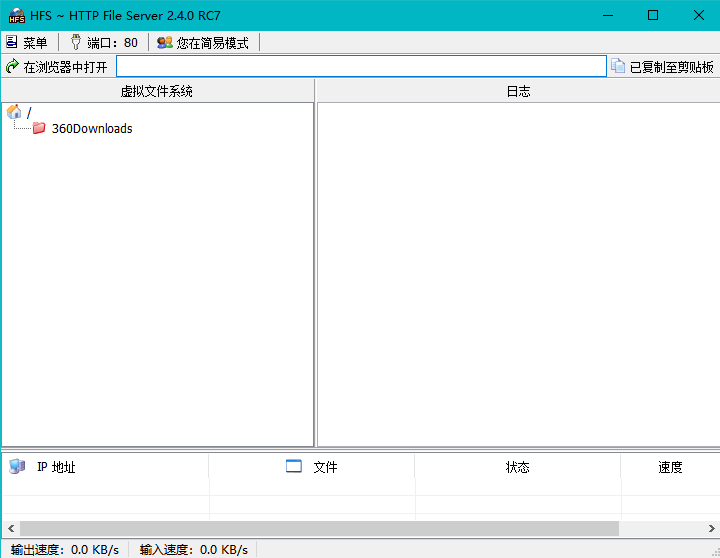Viewport: 720px width, 558px height.
Task: Close the HFS window
Action: (x=698, y=16)
